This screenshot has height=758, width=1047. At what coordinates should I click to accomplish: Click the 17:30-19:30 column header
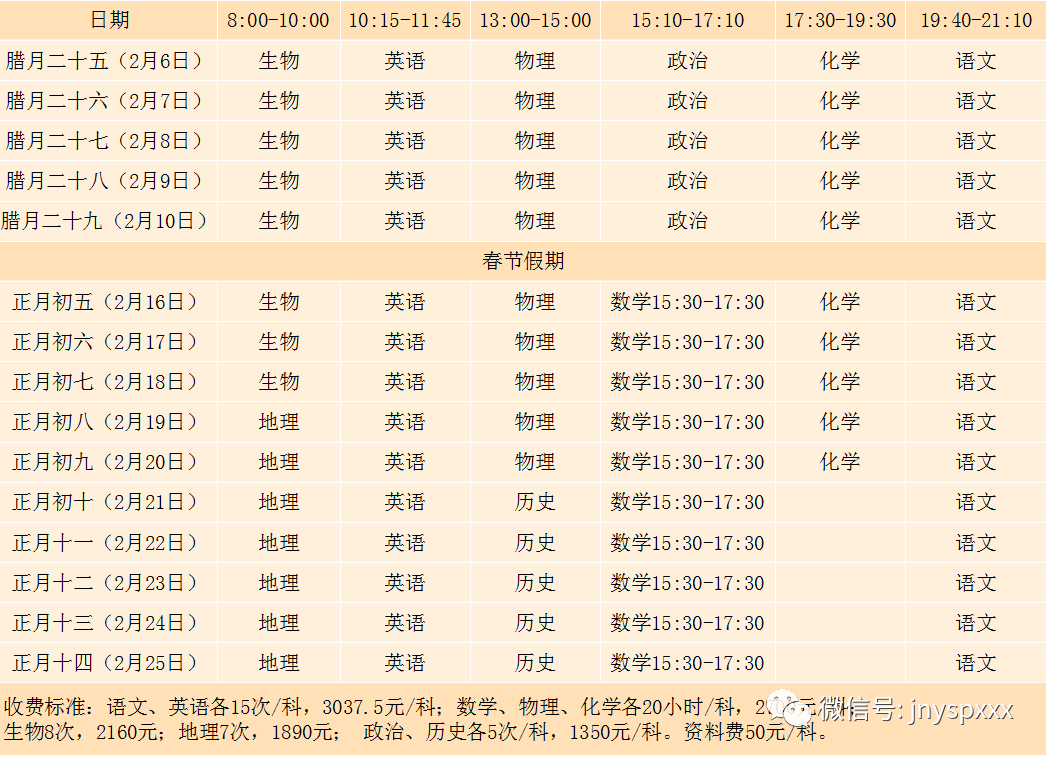coord(840,20)
